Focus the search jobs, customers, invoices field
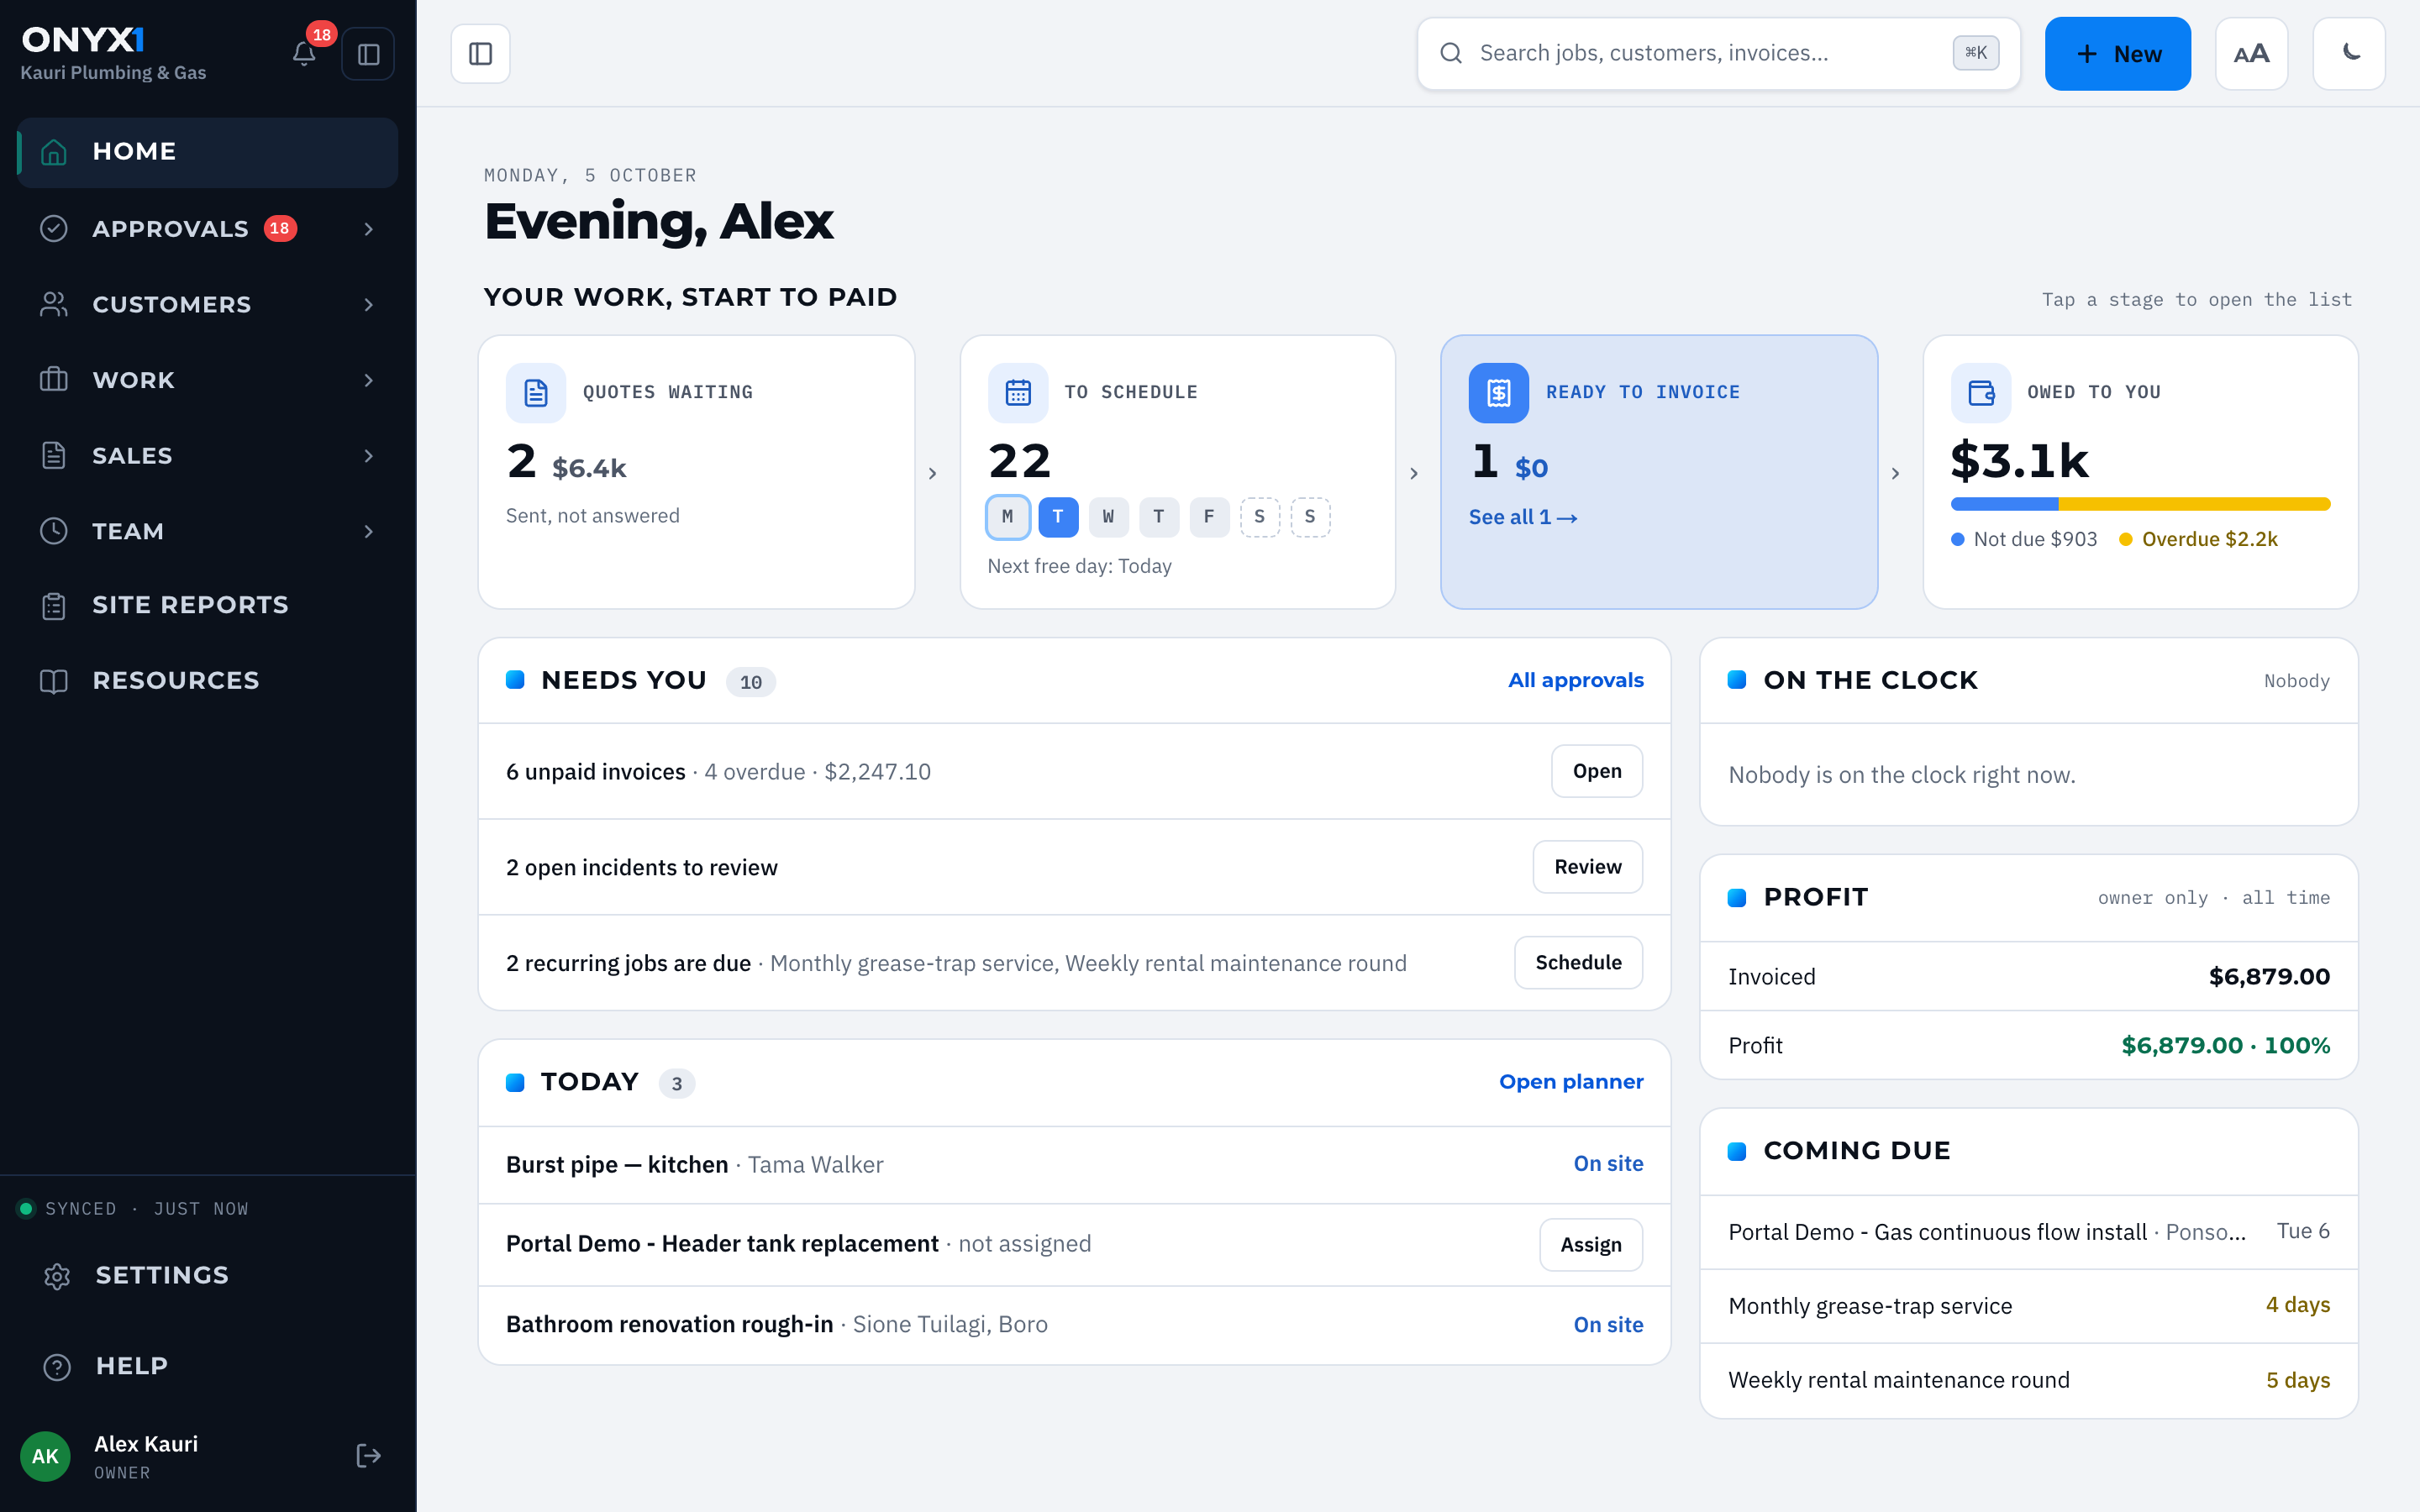 click(x=1719, y=54)
